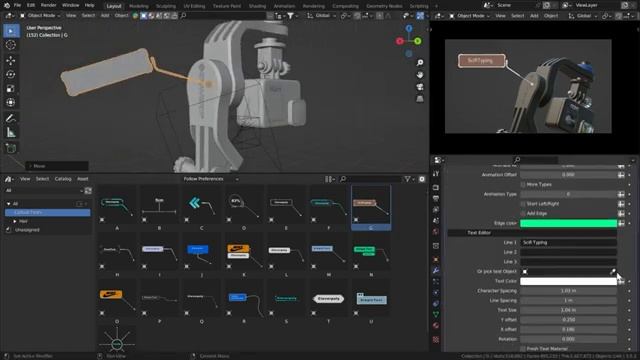Switch to the Modeling workspace tab
Image resolution: width=640 pixels, height=360 pixels.
click(139, 6)
